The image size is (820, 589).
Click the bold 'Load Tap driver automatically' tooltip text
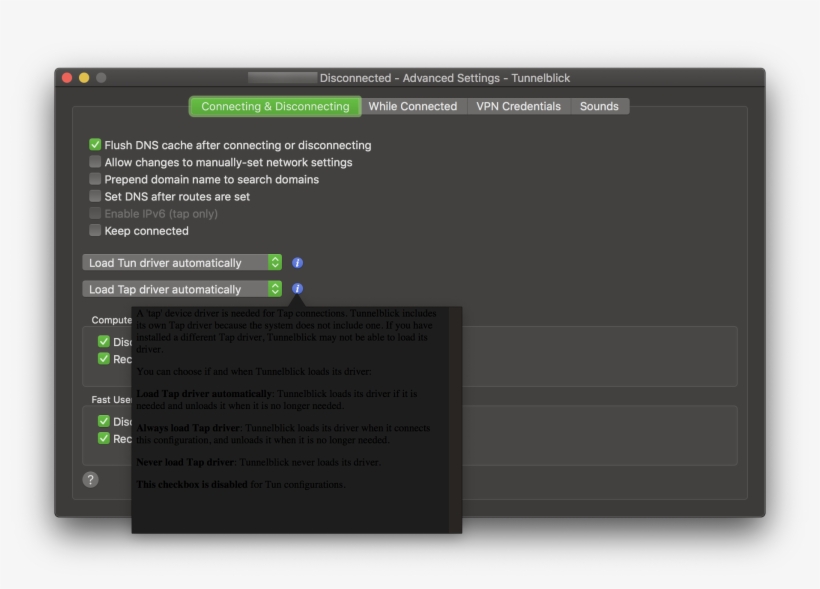[204, 394]
